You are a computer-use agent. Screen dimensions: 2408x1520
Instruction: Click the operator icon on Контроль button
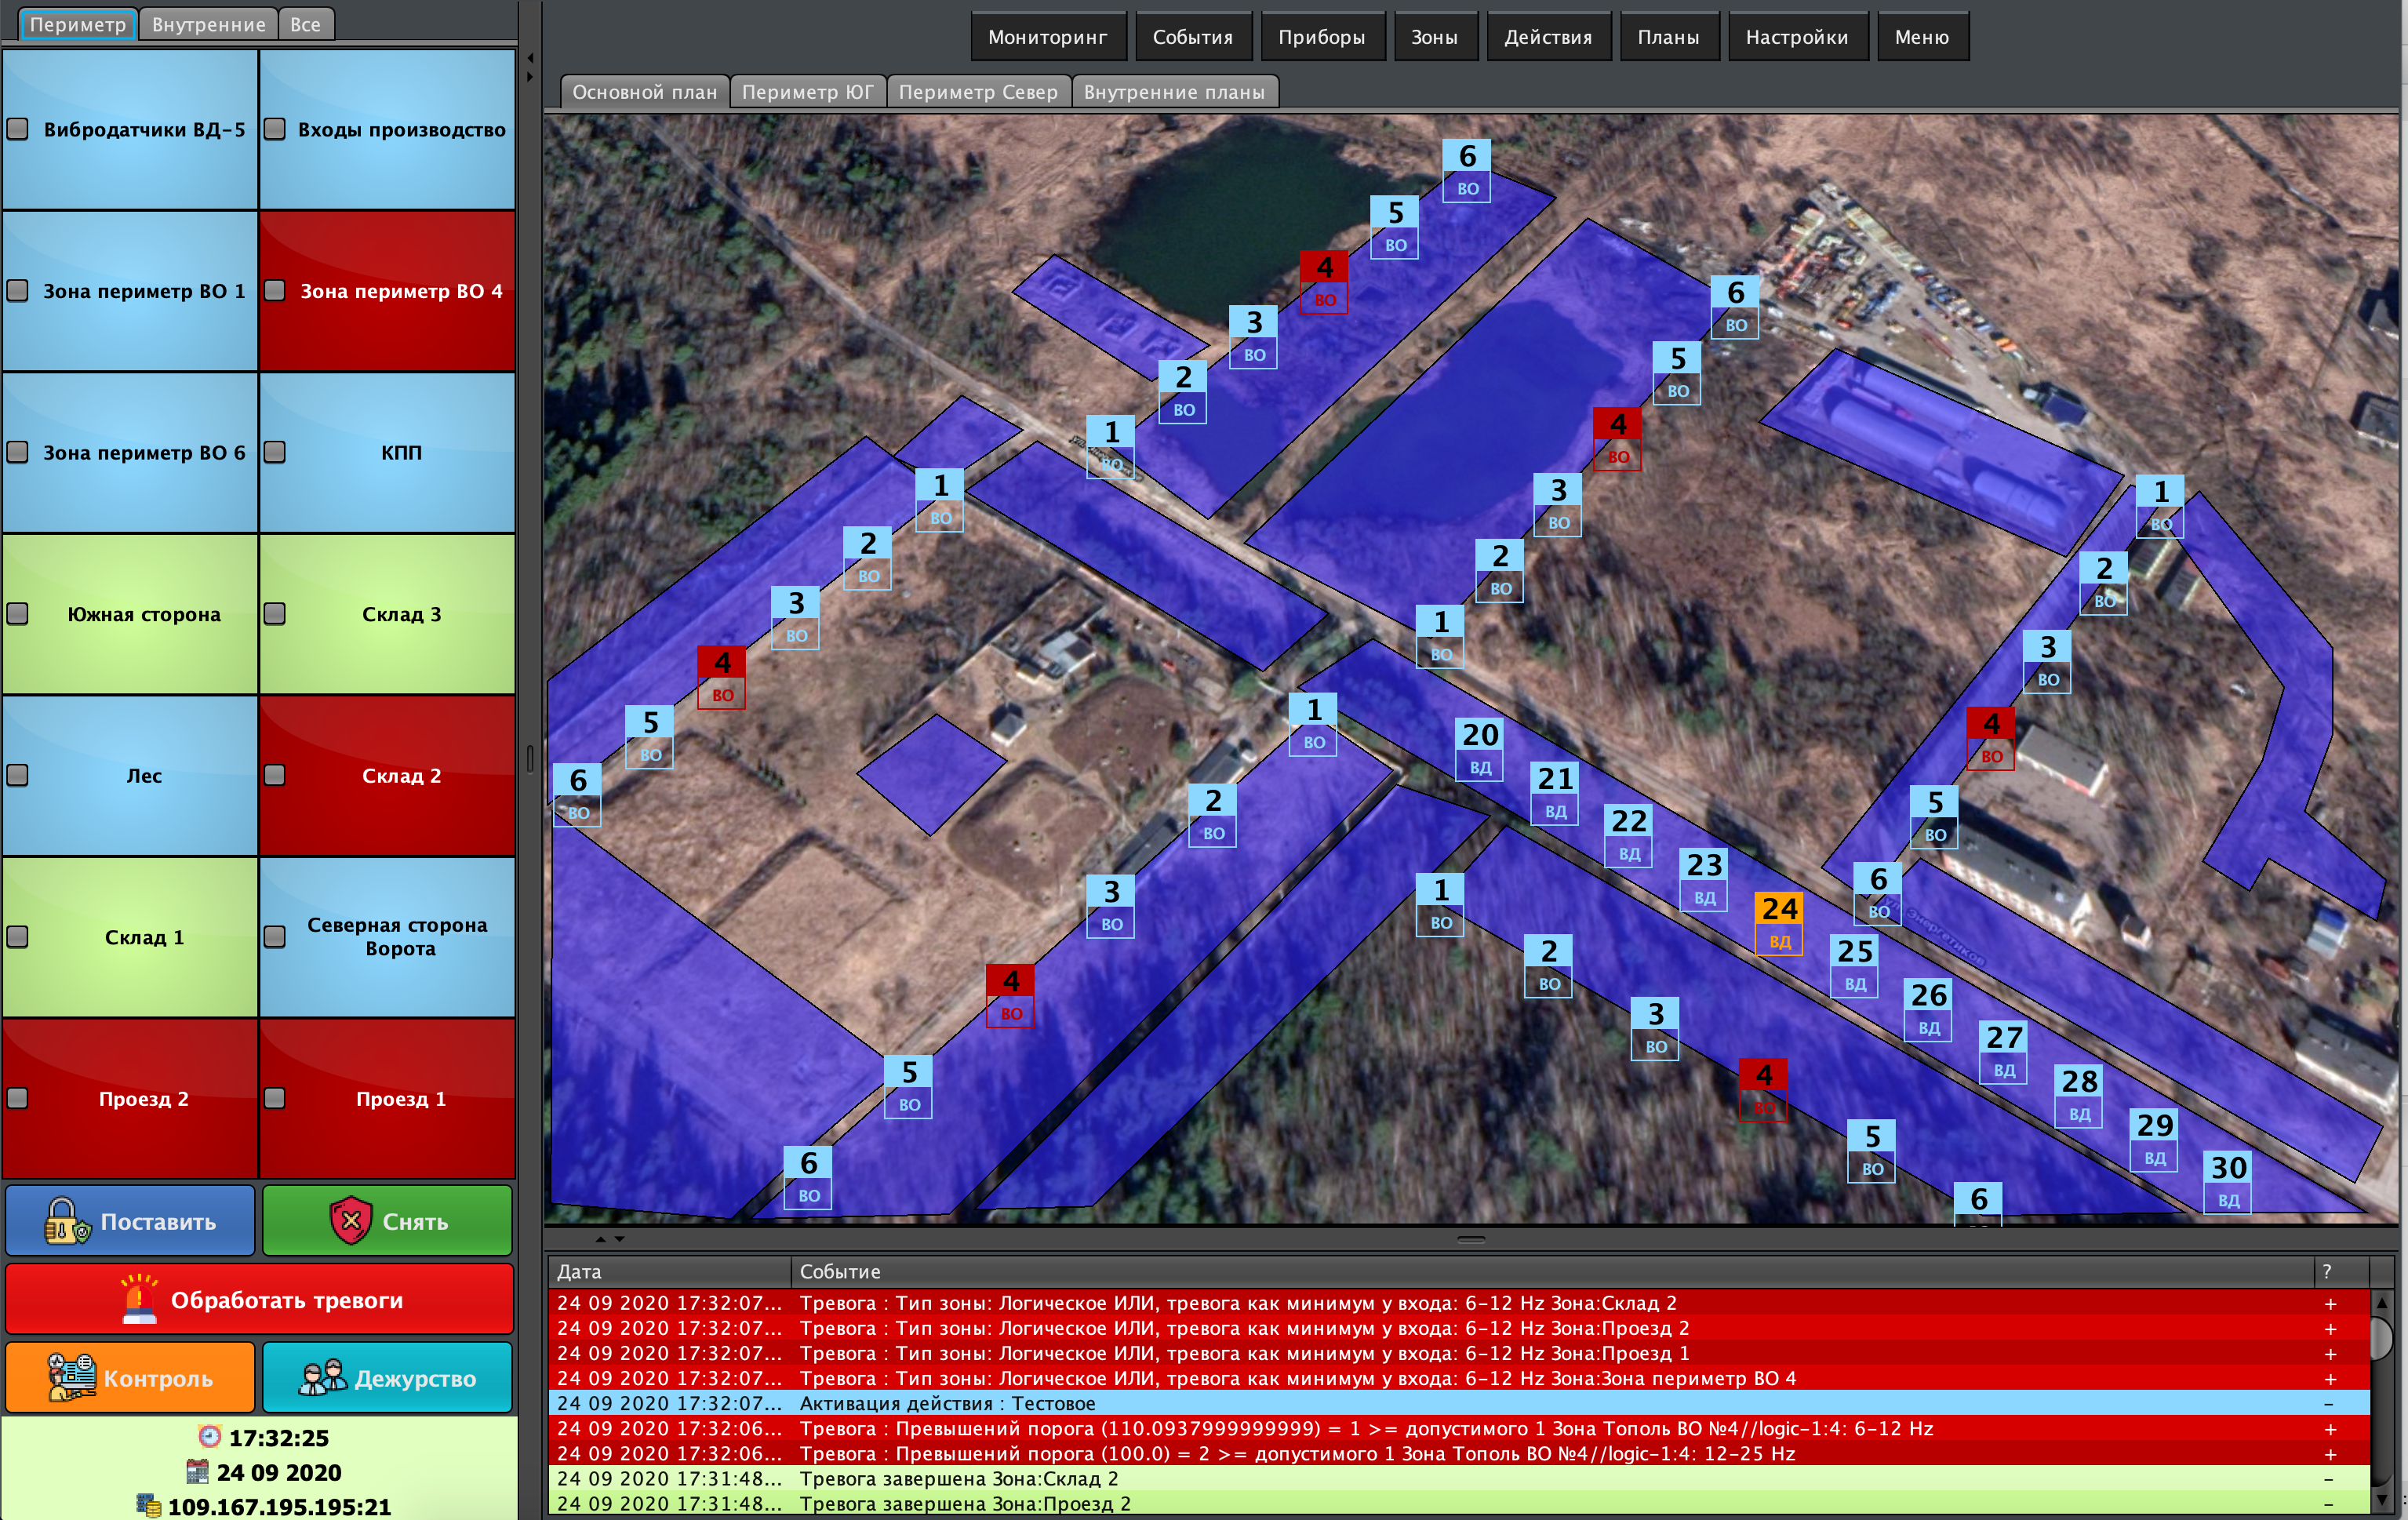tap(71, 1378)
